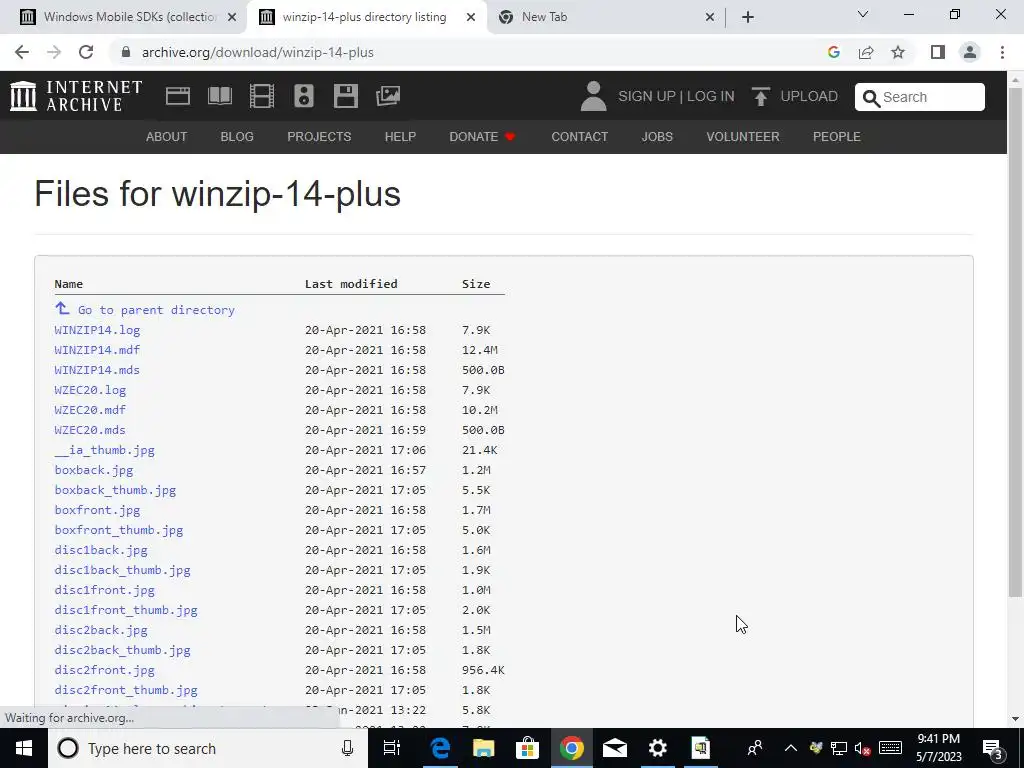This screenshot has width=1024, height=768.
Task: Open the touch keyboard tray icon
Action: (x=890, y=748)
